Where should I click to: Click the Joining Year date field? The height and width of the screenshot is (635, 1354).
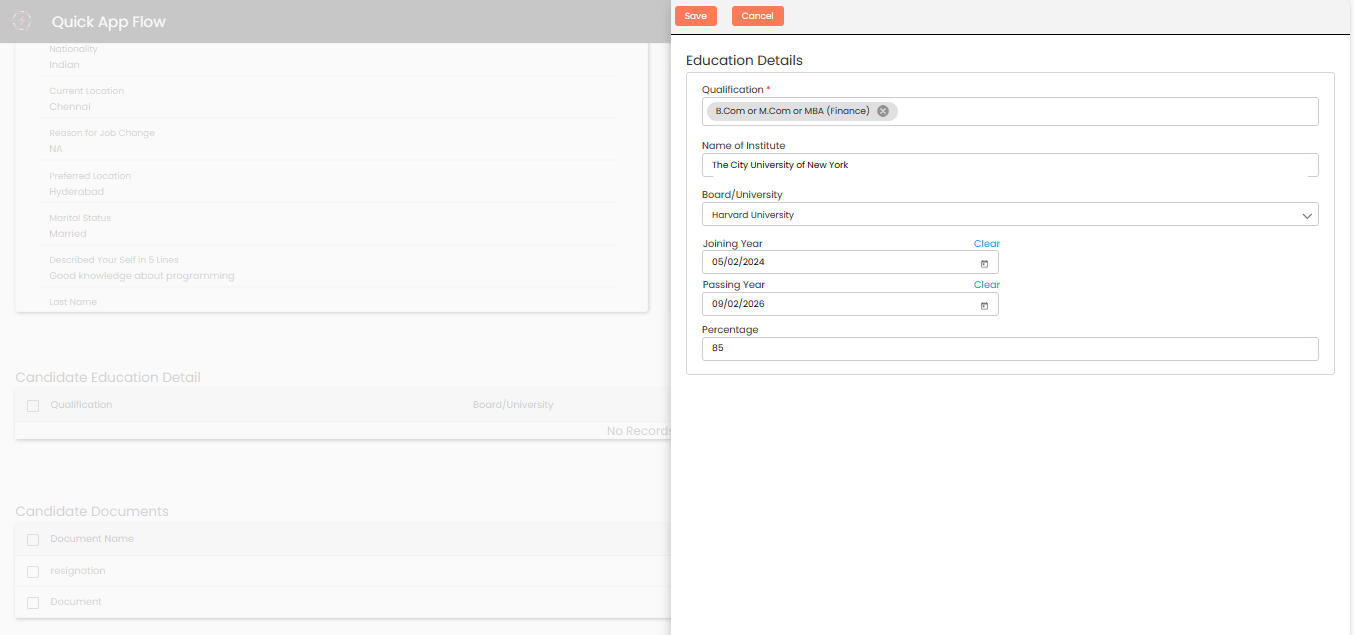(x=840, y=263)
